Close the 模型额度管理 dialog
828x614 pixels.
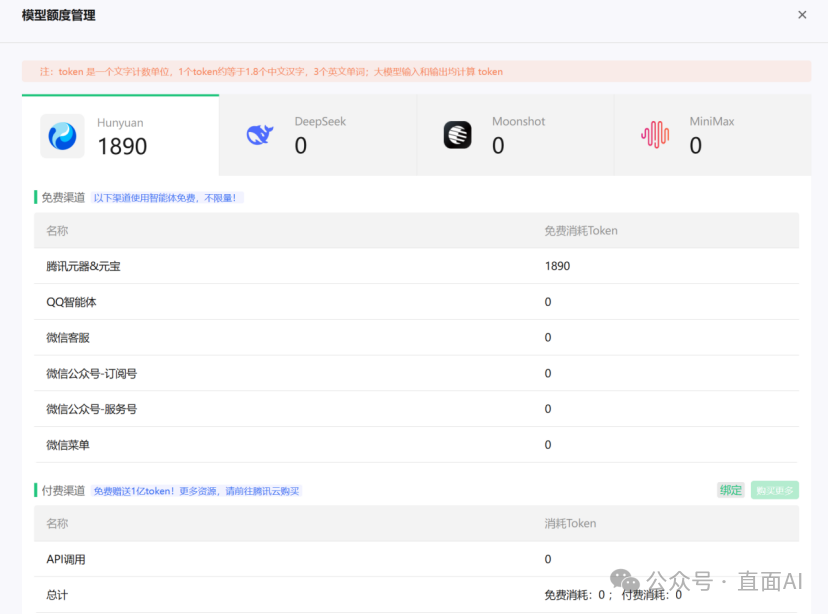pyautogui.click(x=802, y=15)
